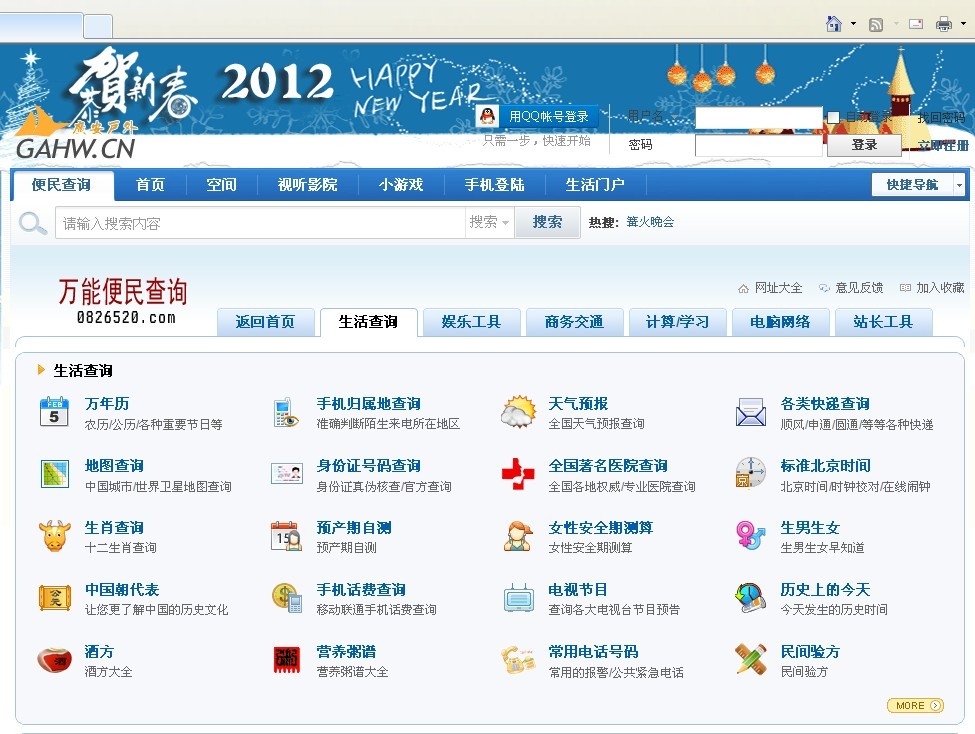Toggle the 自动登录 checkbox

(x=834, y=117)
